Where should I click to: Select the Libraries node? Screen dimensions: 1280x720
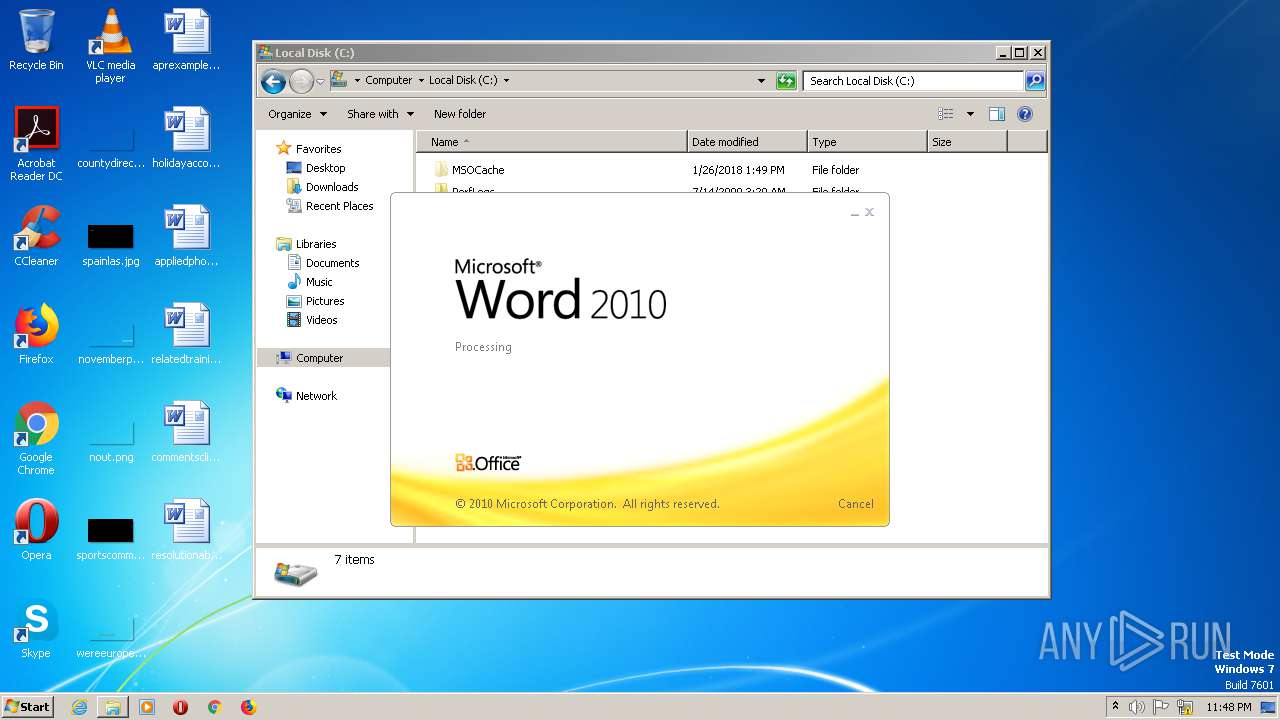tap(315, 244)
